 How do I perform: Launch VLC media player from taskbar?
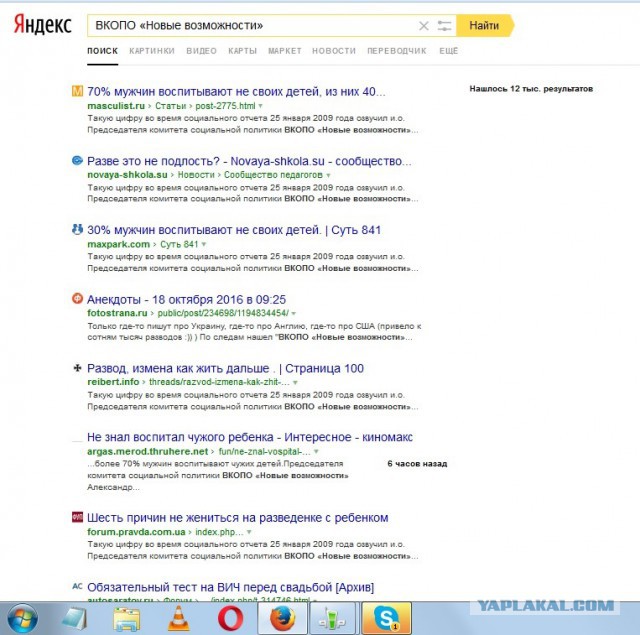[x=178, y=619]
